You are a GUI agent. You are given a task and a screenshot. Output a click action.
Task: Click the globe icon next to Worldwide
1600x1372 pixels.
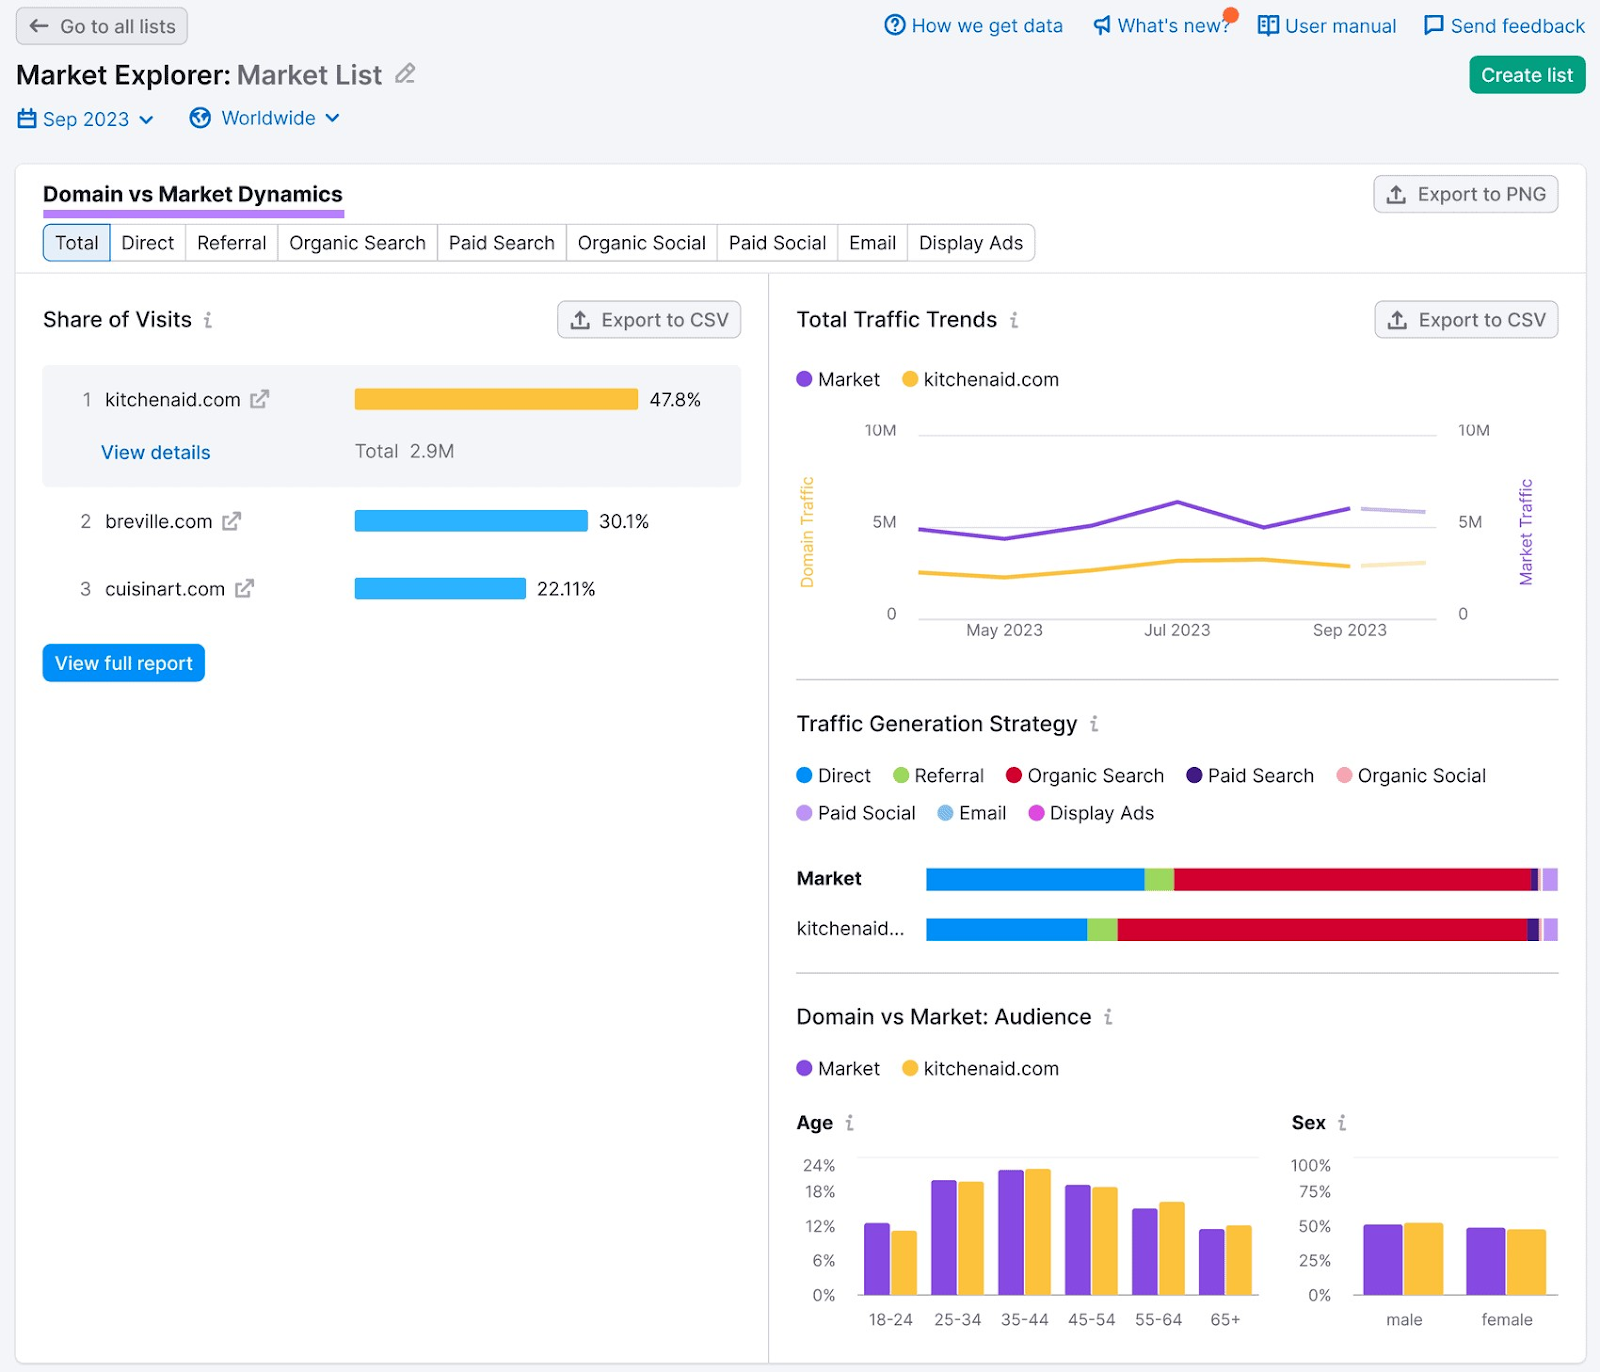tap(200, 118)
